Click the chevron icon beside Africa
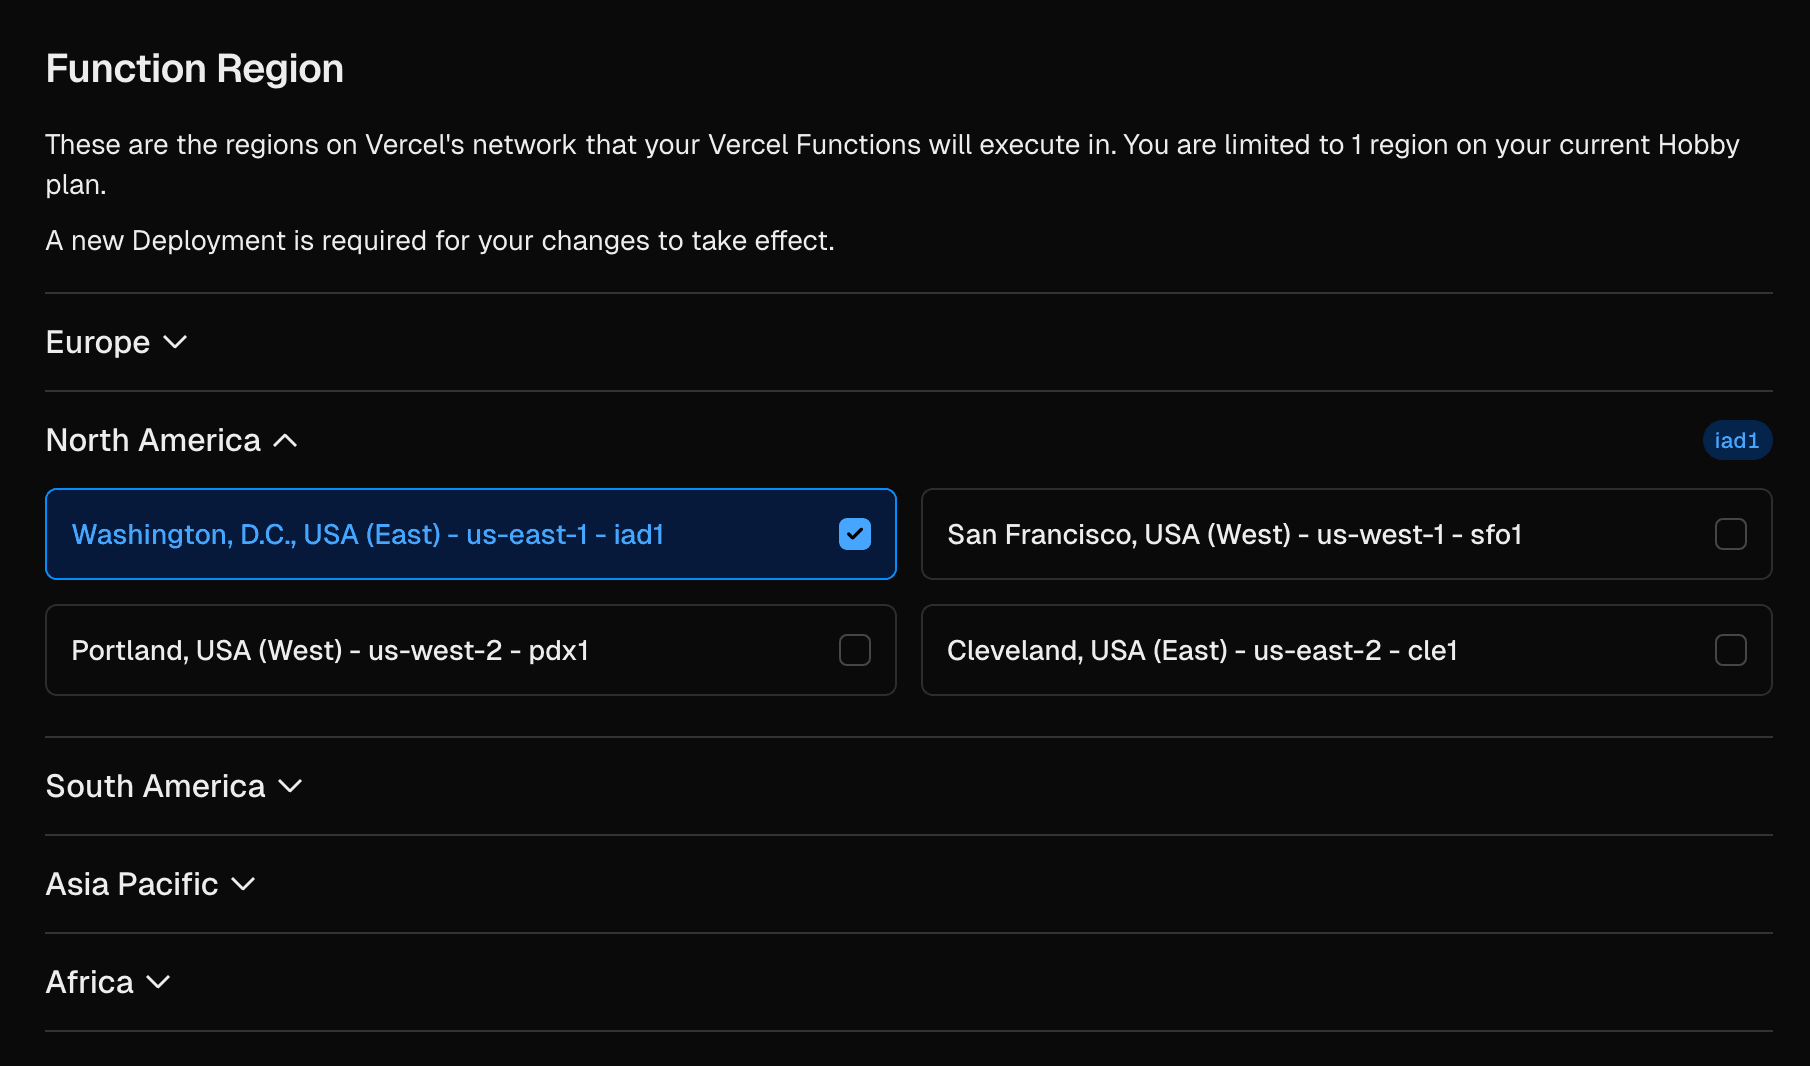 click(158, 983)
